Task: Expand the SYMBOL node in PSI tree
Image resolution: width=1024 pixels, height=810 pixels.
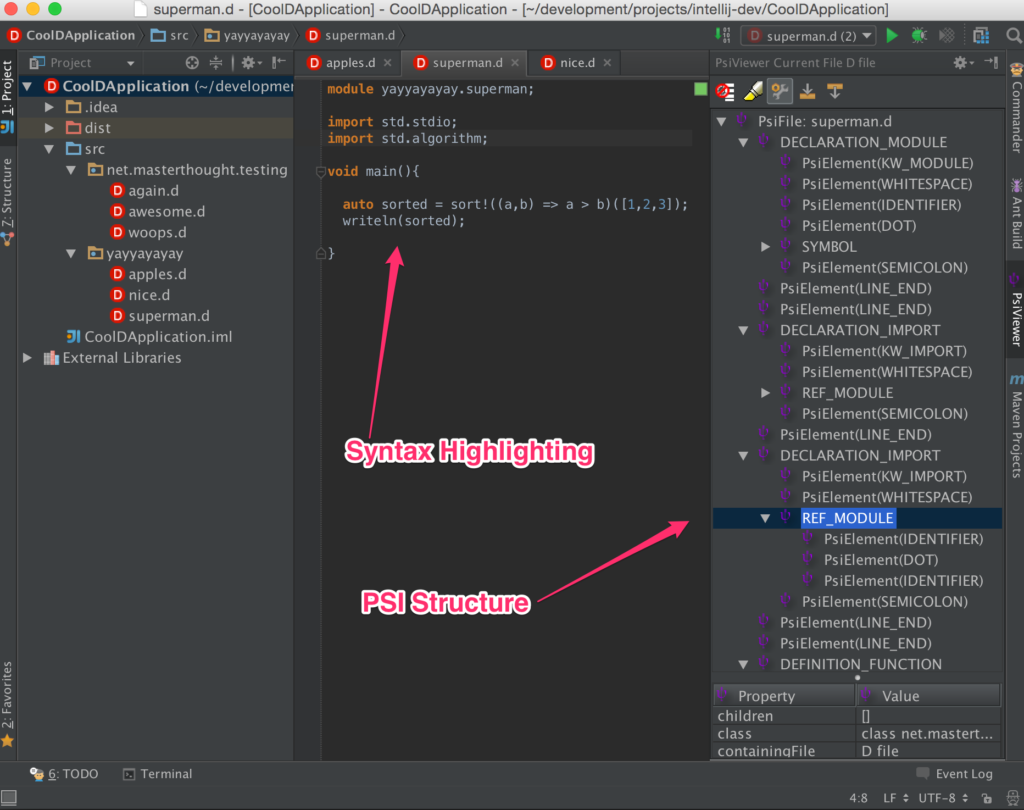Action: click(765, 247)
